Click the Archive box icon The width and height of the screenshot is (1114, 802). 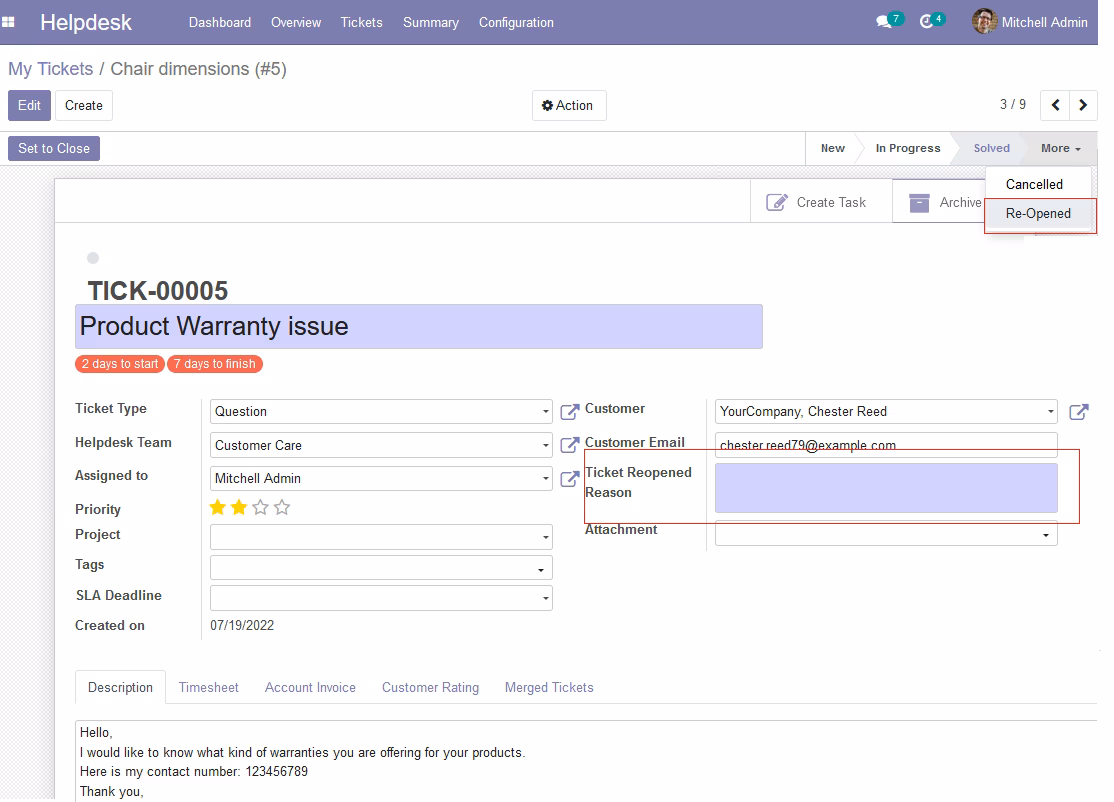coord(919,202)
